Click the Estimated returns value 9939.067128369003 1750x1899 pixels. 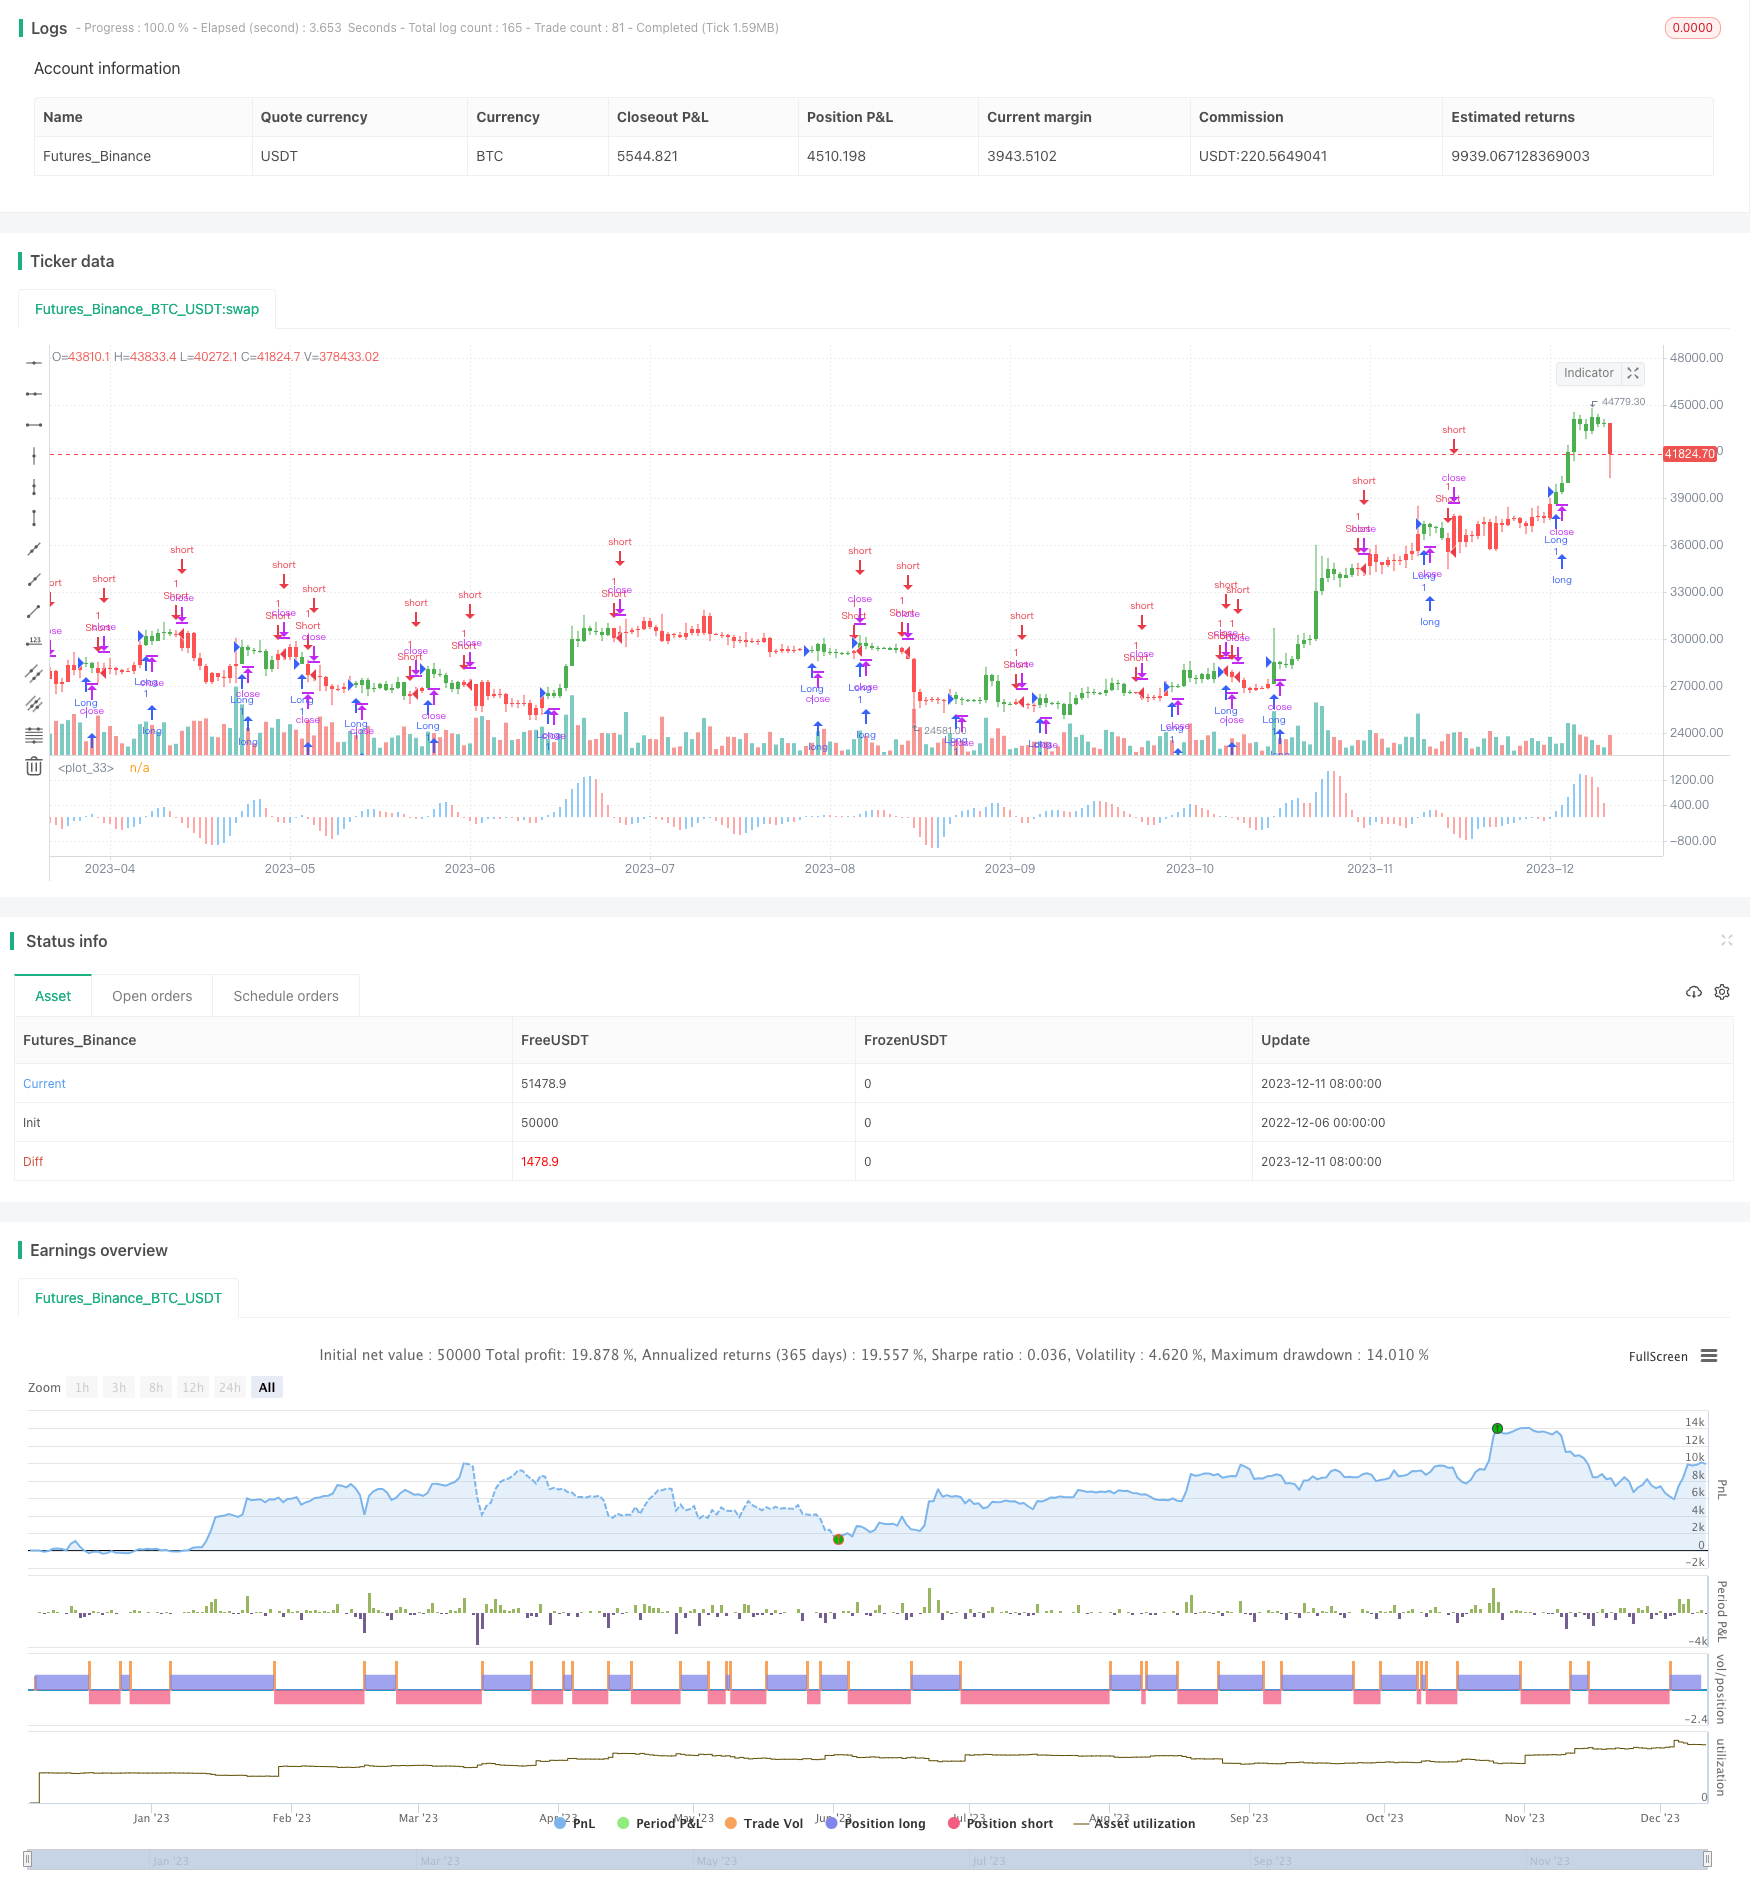coord(1520,156)
